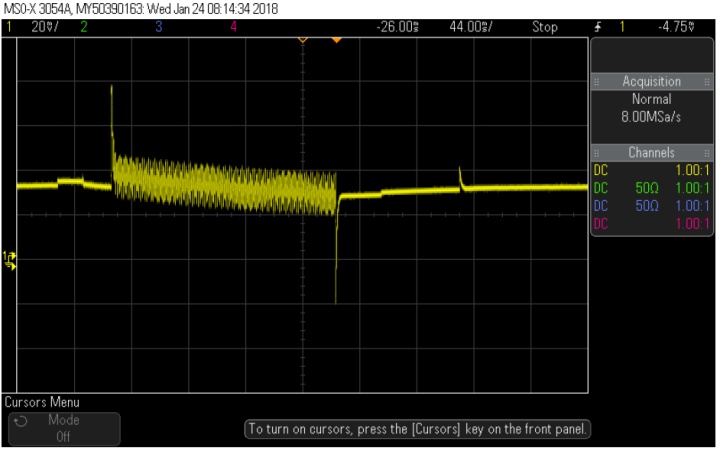Click the MSO-X 3054A timestamp header text
The image size is (720, 451).
point(141,9)
